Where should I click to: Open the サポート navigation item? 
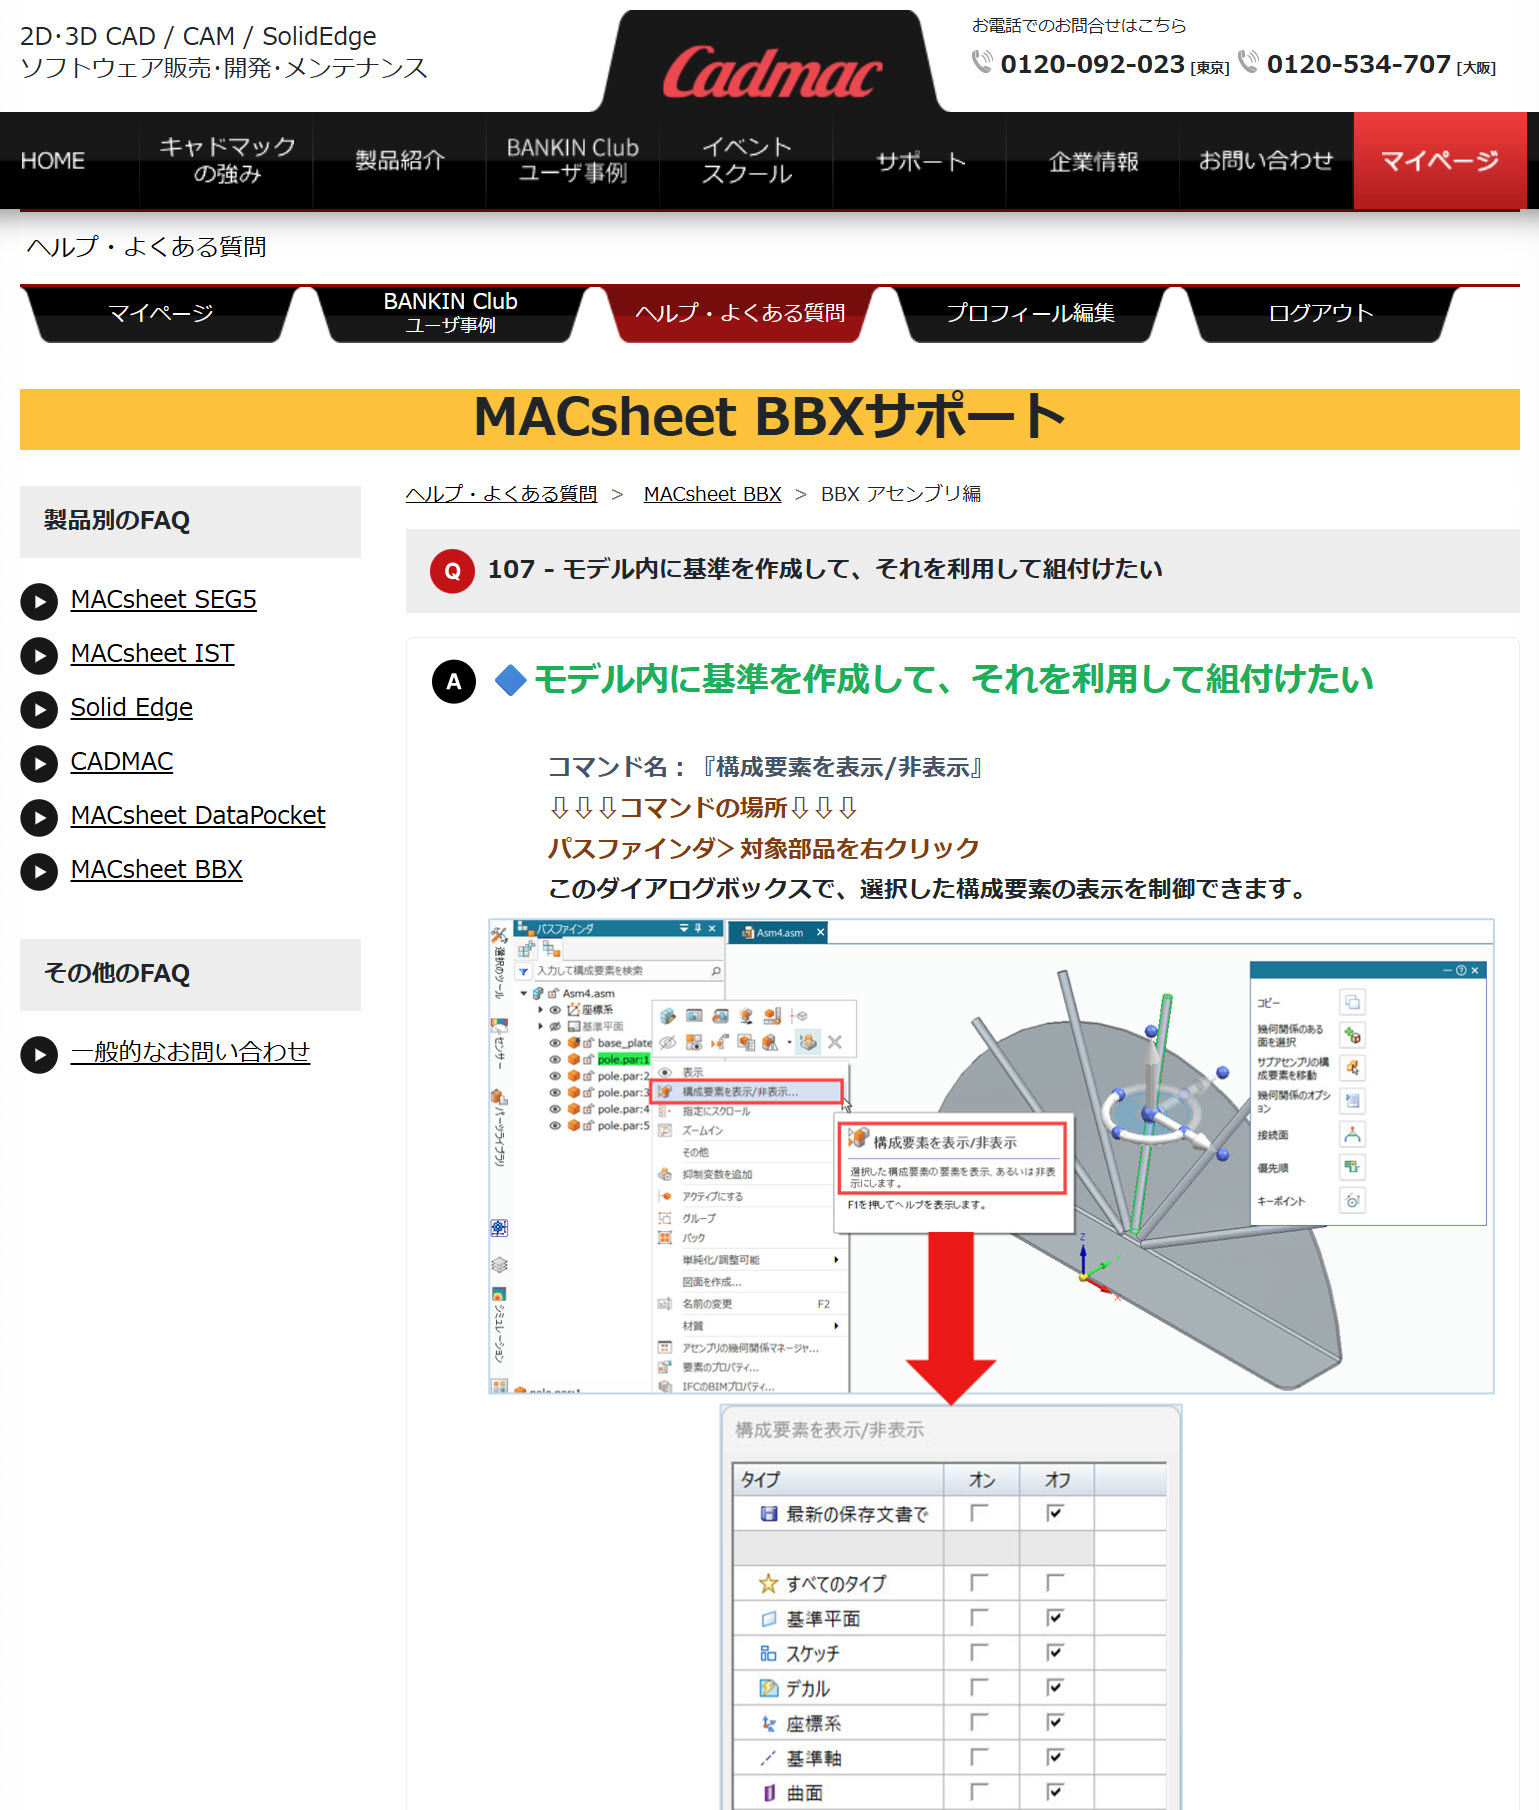[x=921, y=161]
